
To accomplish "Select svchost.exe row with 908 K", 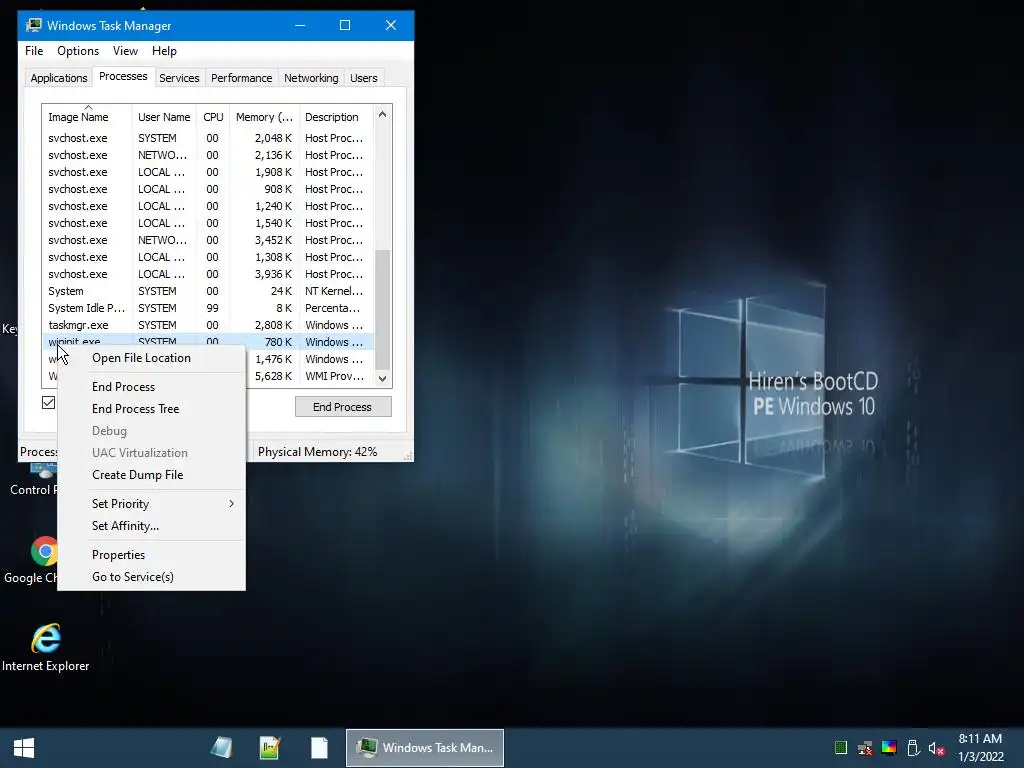I will pyautogui.click(x=208, y=189).
